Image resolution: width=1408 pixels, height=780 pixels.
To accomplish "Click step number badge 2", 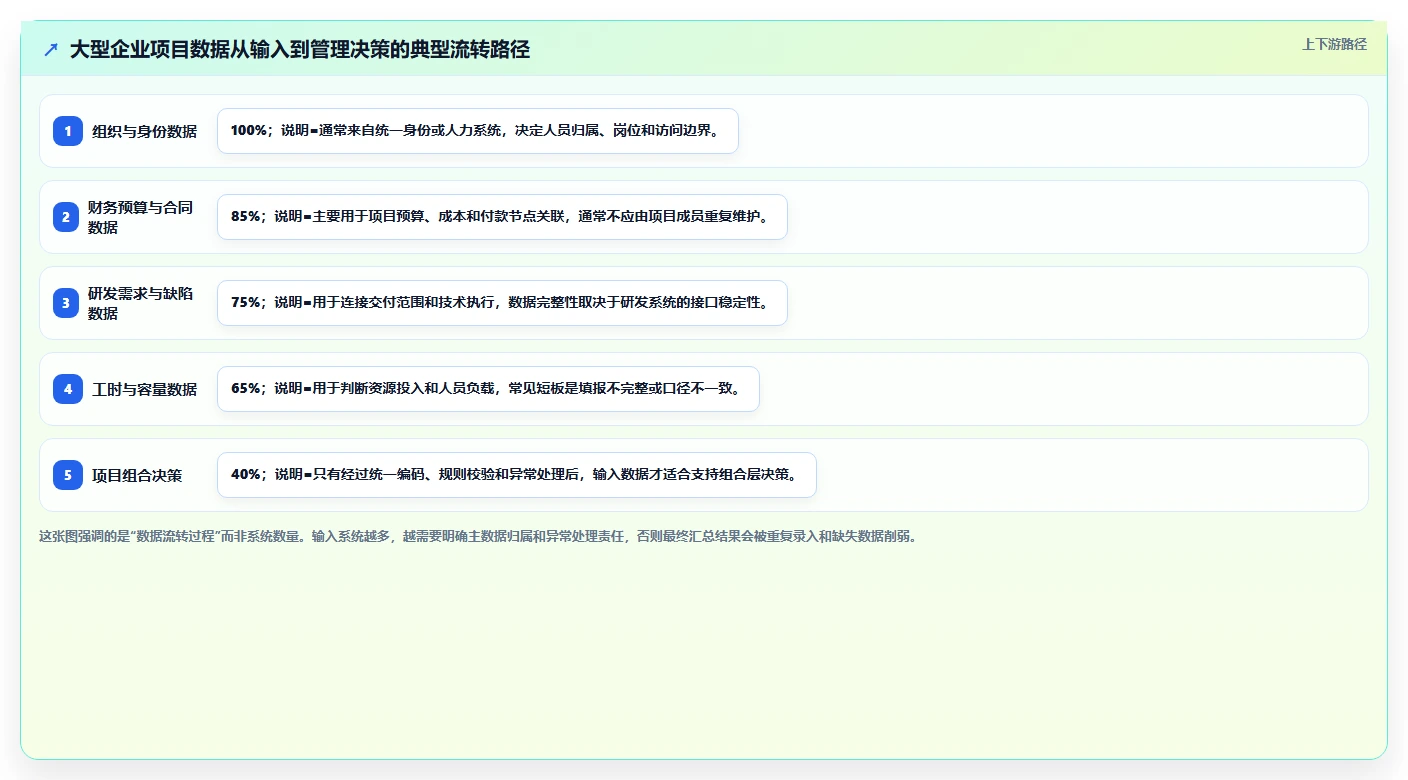I will pos(66,217).
